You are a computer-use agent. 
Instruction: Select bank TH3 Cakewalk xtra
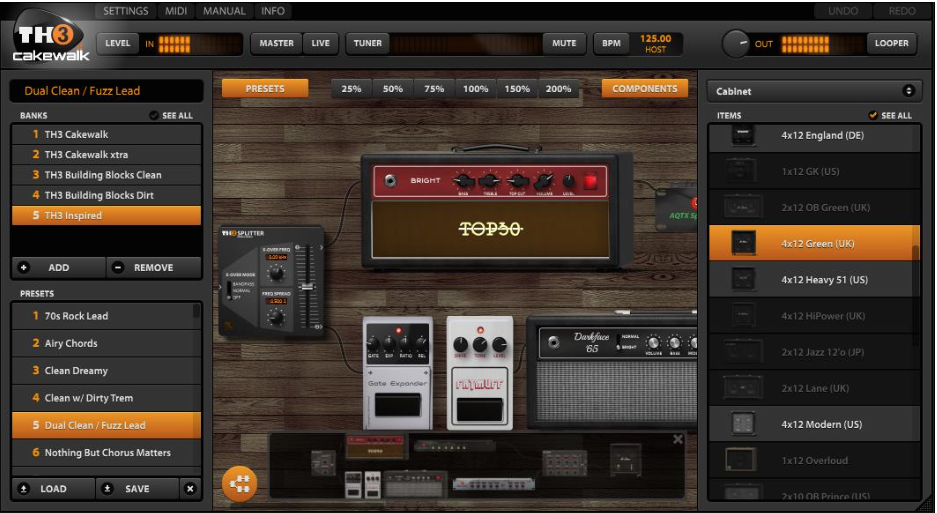click(x=106, y=154)
